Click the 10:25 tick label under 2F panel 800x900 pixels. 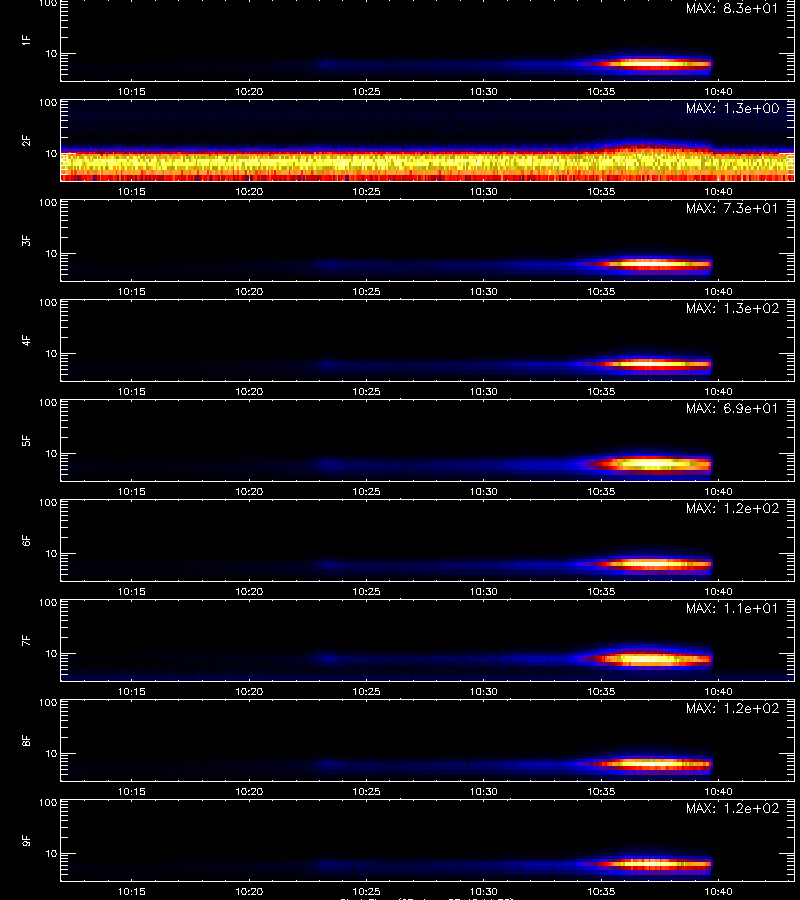(x=366, y=192)
